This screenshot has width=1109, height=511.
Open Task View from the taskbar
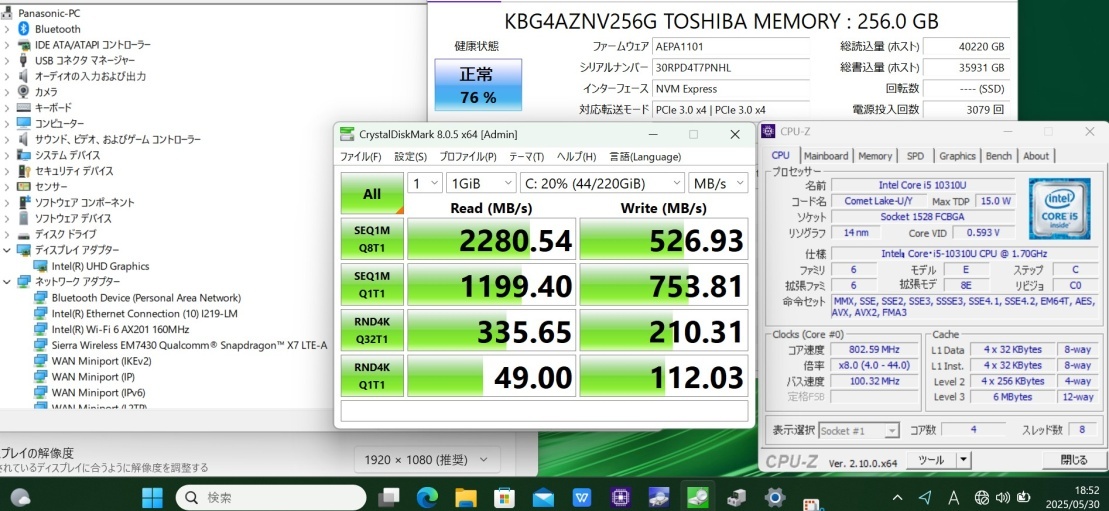tap(388, 497)
